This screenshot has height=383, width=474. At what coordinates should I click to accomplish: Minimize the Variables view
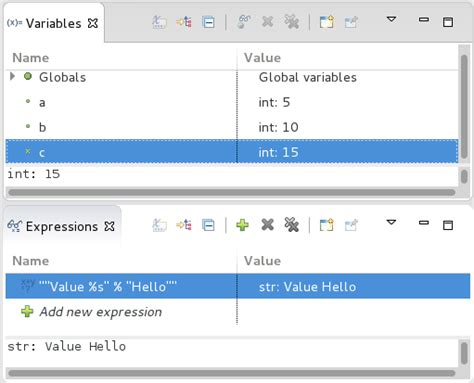(424, 20)
